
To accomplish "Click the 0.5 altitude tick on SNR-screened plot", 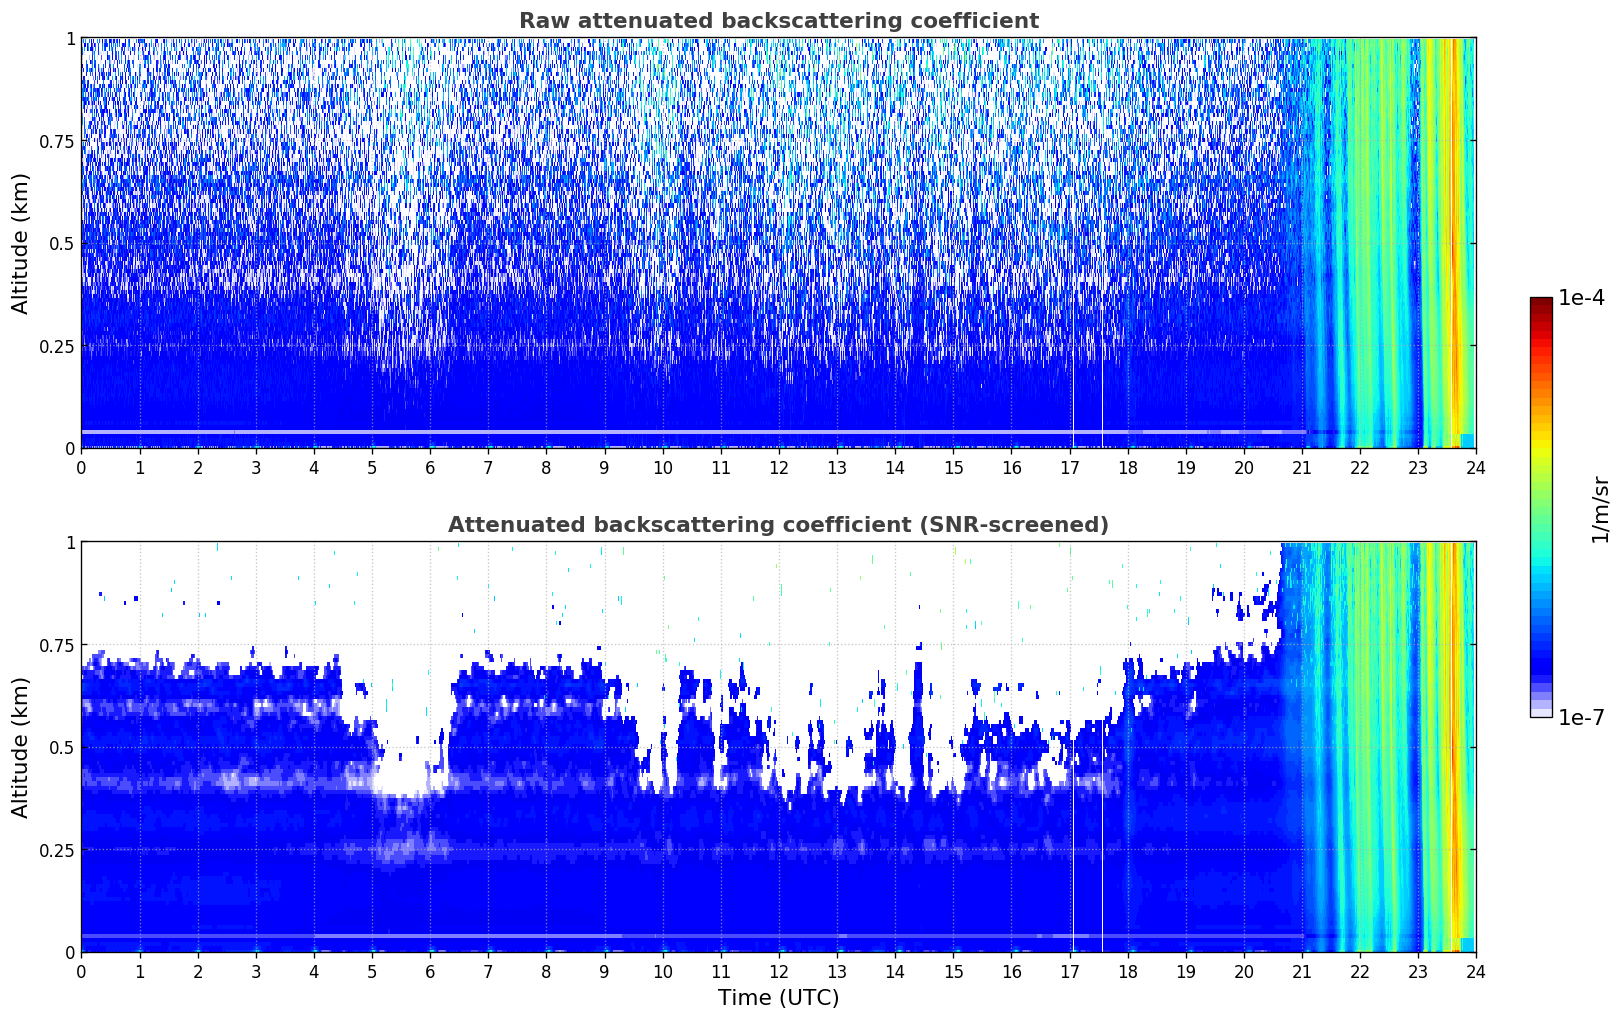I will click(63, 748).
